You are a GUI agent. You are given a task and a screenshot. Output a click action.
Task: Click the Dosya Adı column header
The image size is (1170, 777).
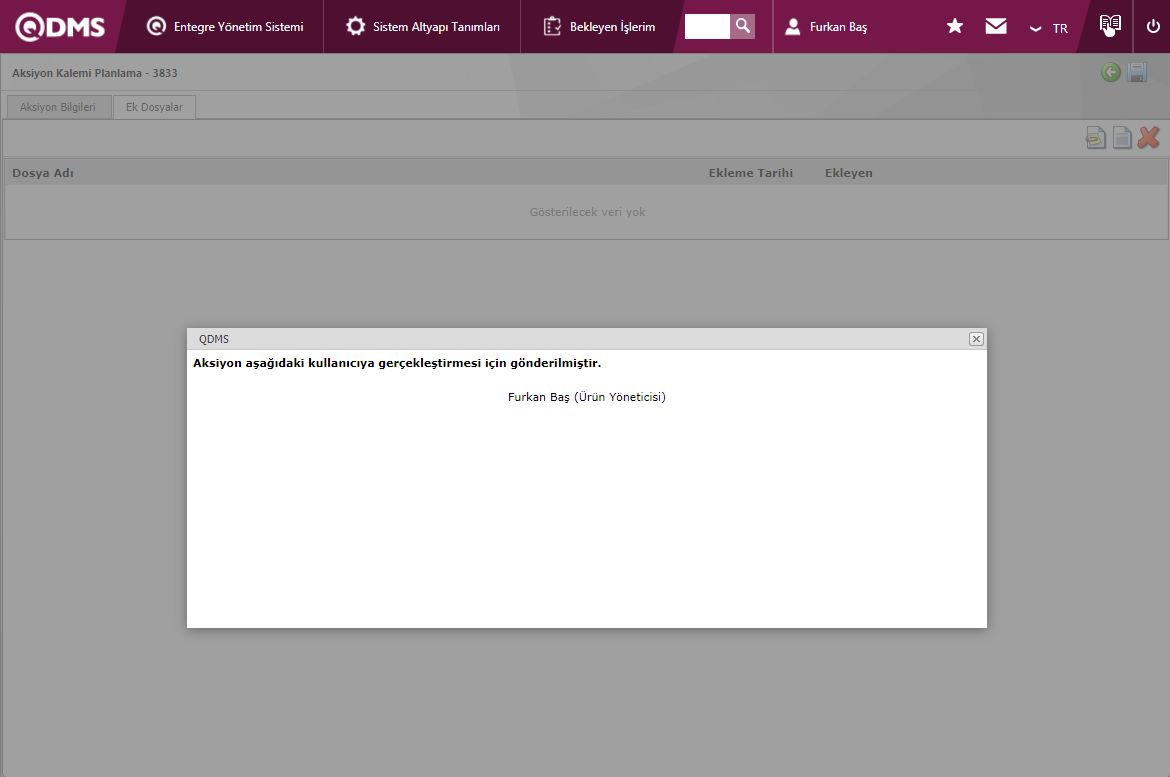click(43, 172)
